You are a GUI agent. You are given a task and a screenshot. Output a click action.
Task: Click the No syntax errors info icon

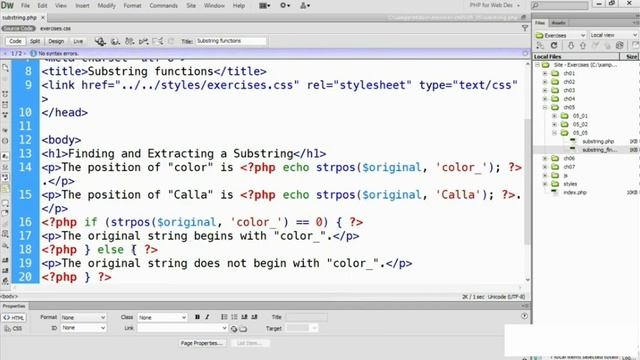(x=33, y=53)
